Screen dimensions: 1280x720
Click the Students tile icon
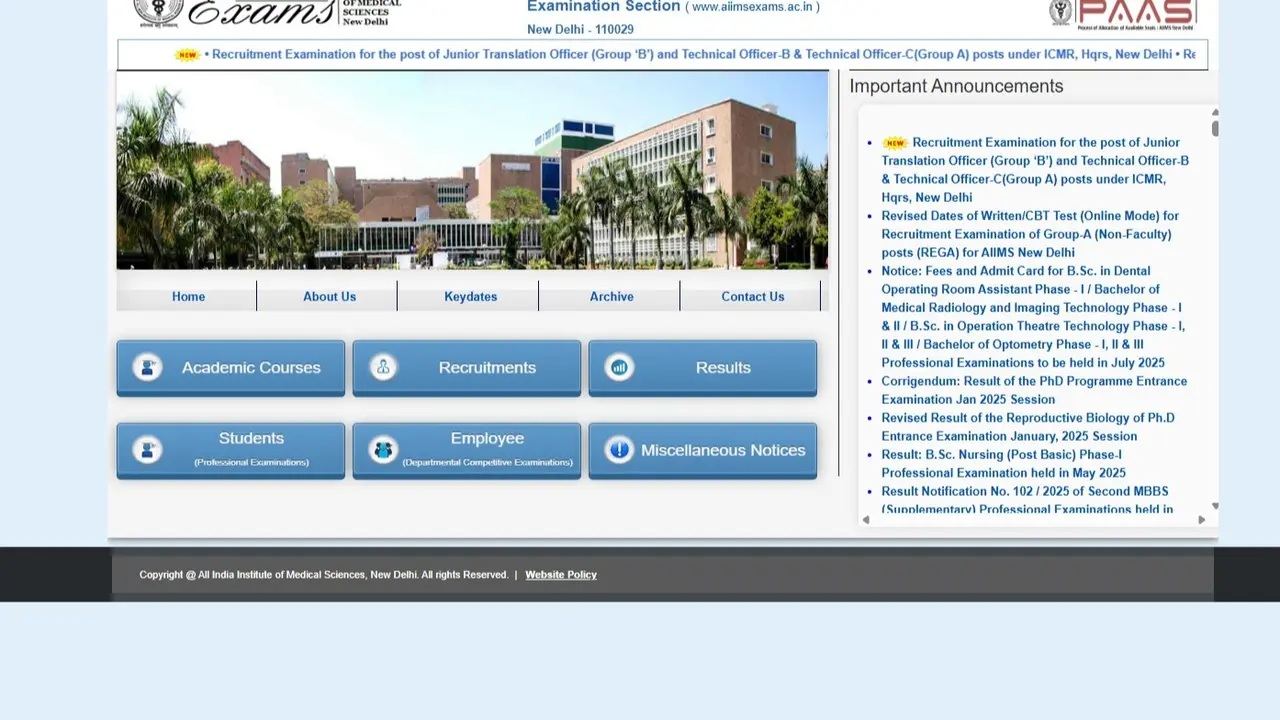pyautogui.click(x=147, y=450)
